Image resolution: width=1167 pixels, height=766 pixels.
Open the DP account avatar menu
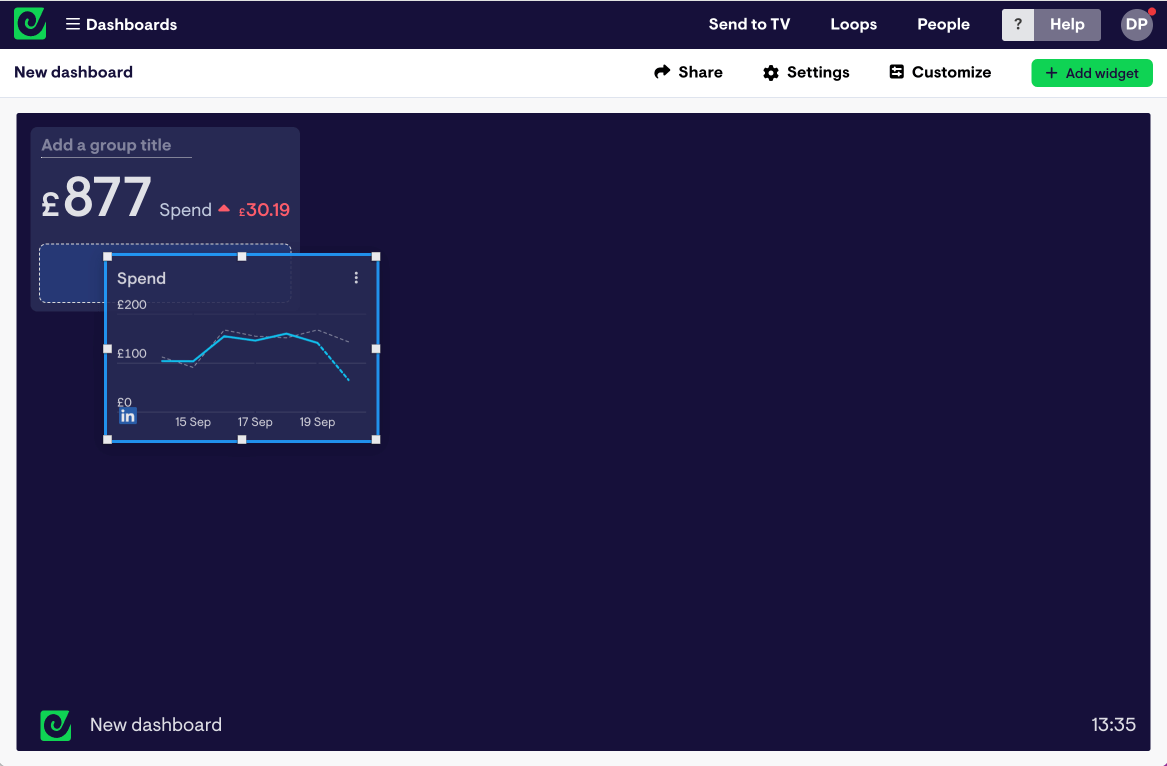(x=1136, y=23)
